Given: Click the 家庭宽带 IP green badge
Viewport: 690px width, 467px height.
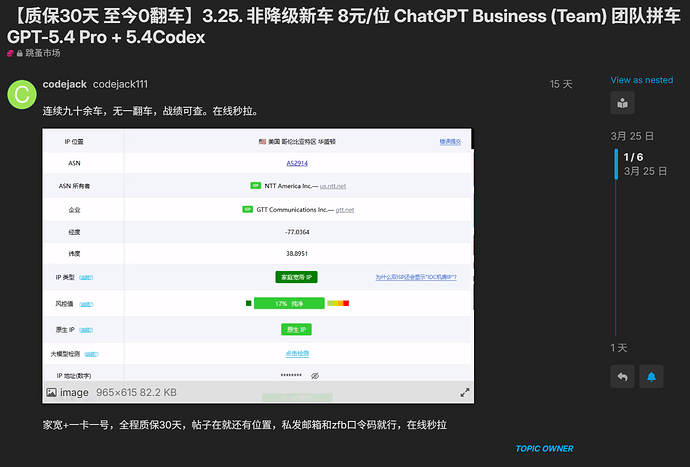Looking at the screenshot, I should tap(296, 277).
